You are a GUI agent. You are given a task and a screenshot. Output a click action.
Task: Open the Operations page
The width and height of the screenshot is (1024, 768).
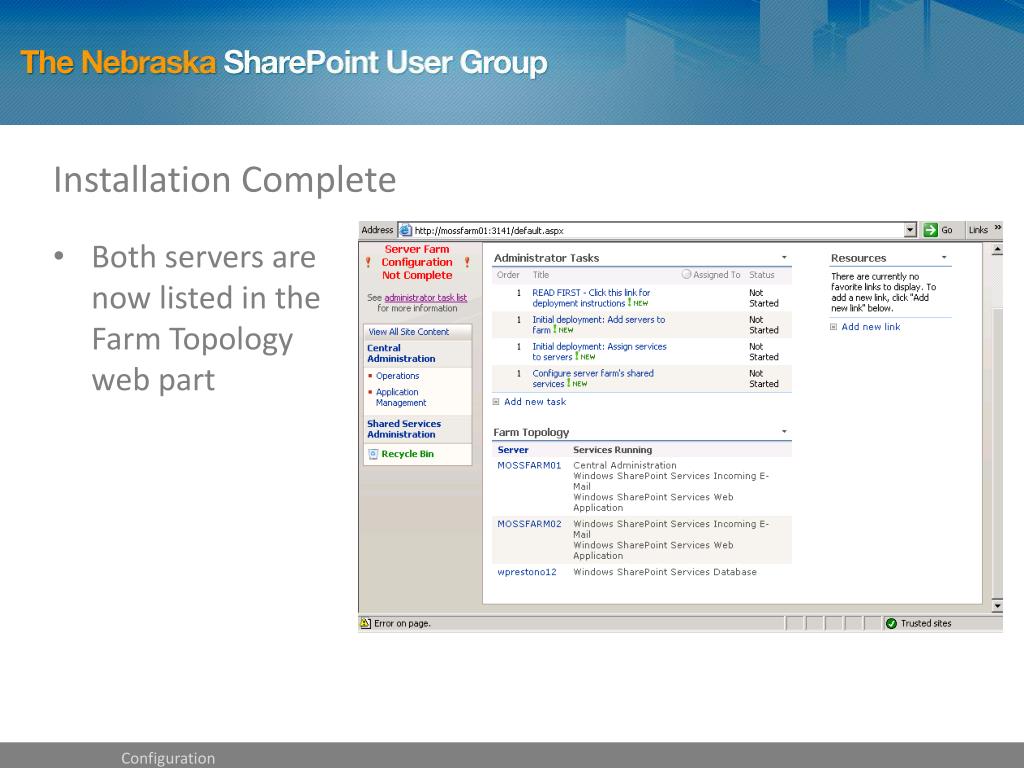[398, 376]
